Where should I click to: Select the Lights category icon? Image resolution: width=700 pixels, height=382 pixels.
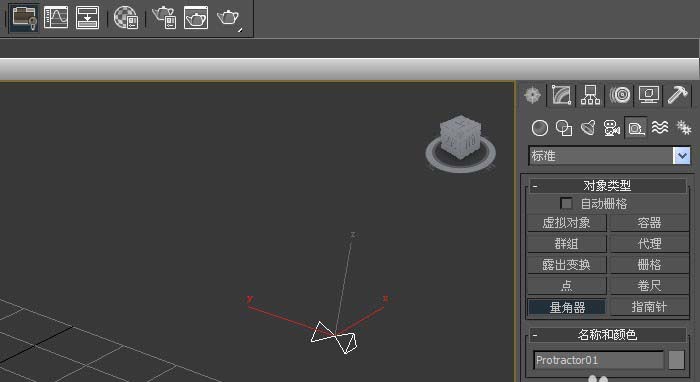[588, 128]
